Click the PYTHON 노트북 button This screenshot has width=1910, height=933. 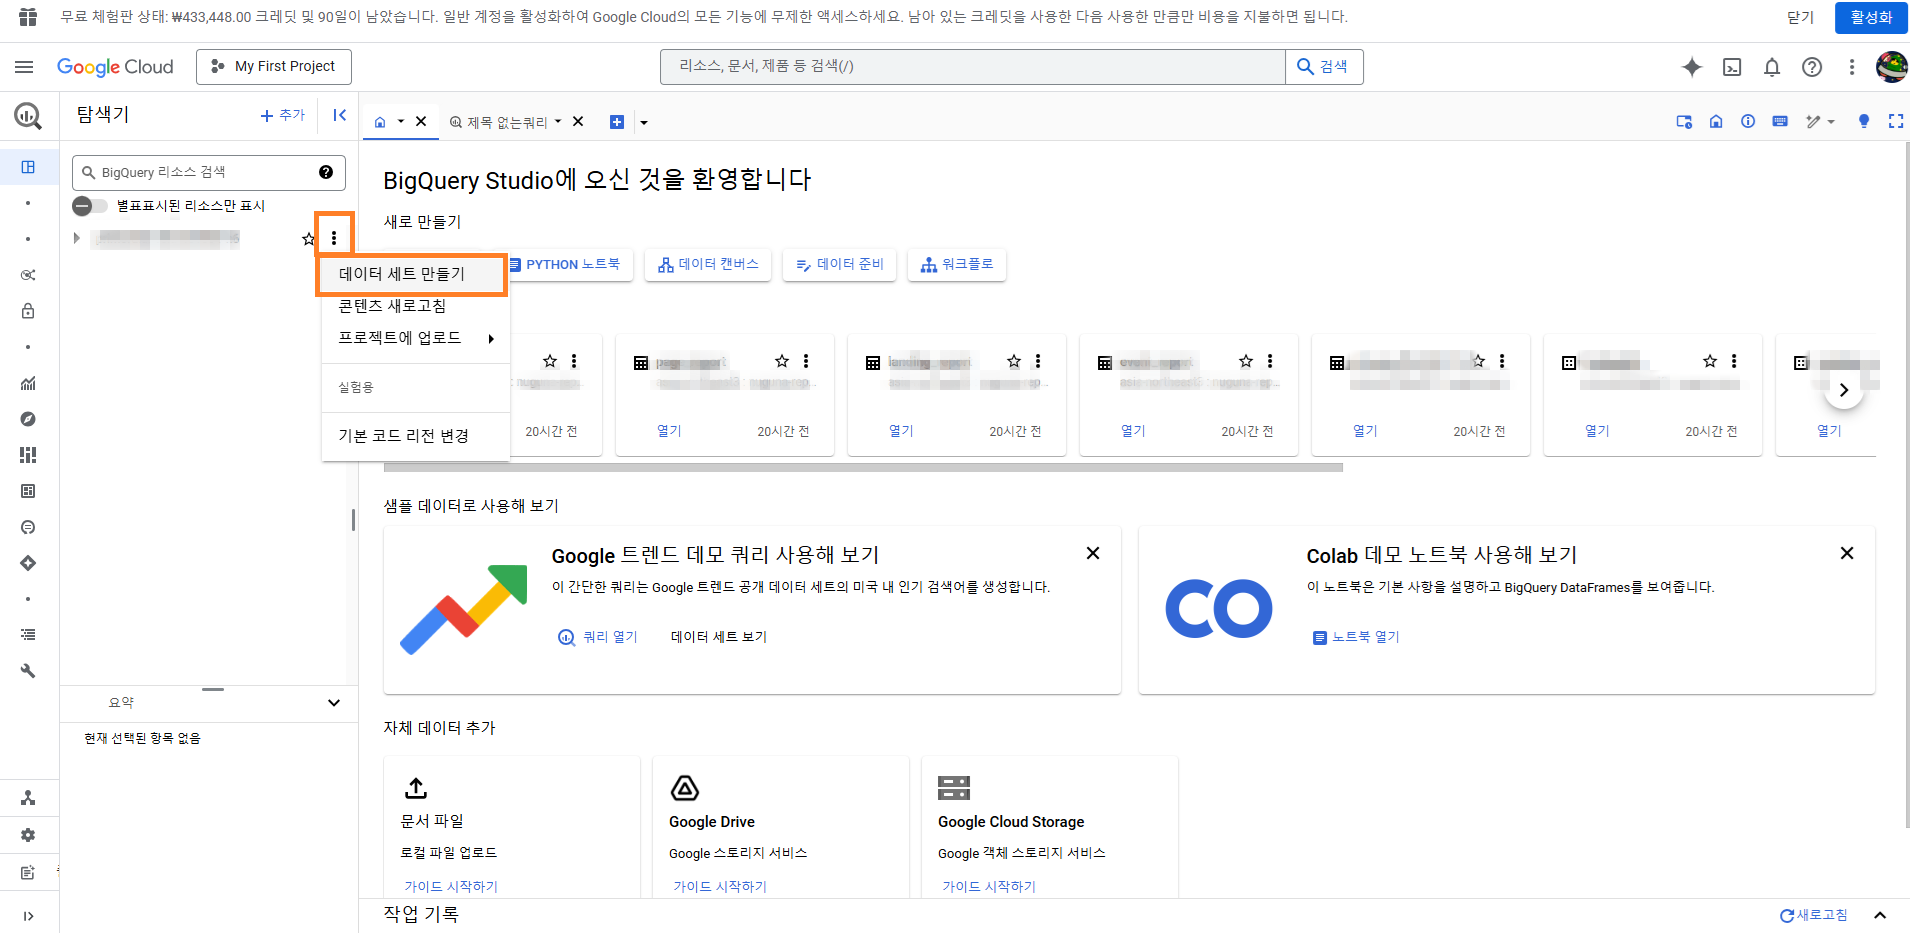click(566, 265)
